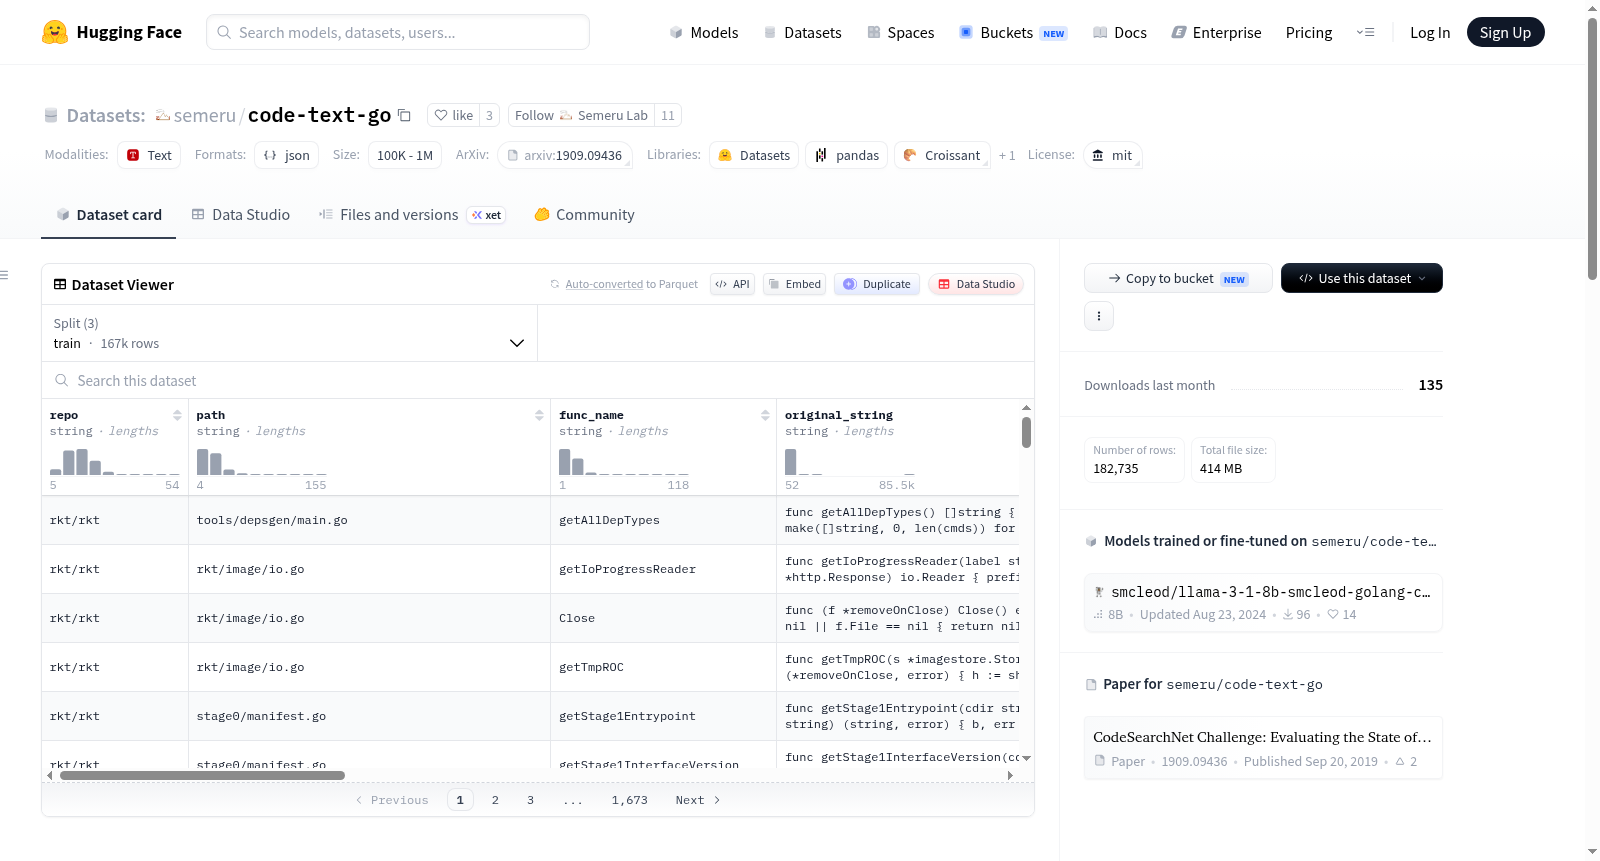Open Data Studio from the viewer header
Viewport: 1600px width, 861px height.
(x=976, y=284)
